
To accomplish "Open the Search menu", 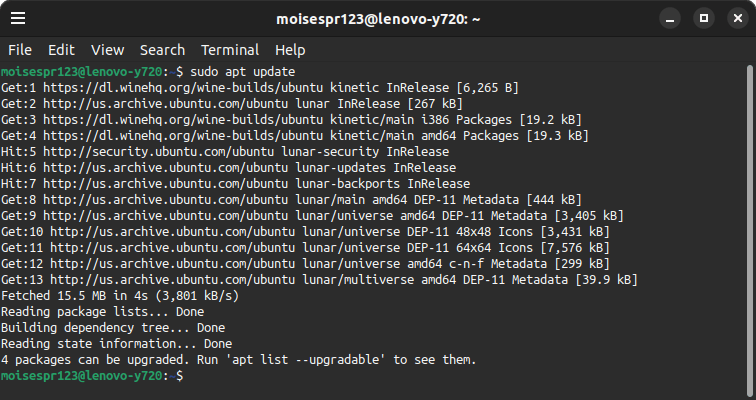I will pos(162,50).
